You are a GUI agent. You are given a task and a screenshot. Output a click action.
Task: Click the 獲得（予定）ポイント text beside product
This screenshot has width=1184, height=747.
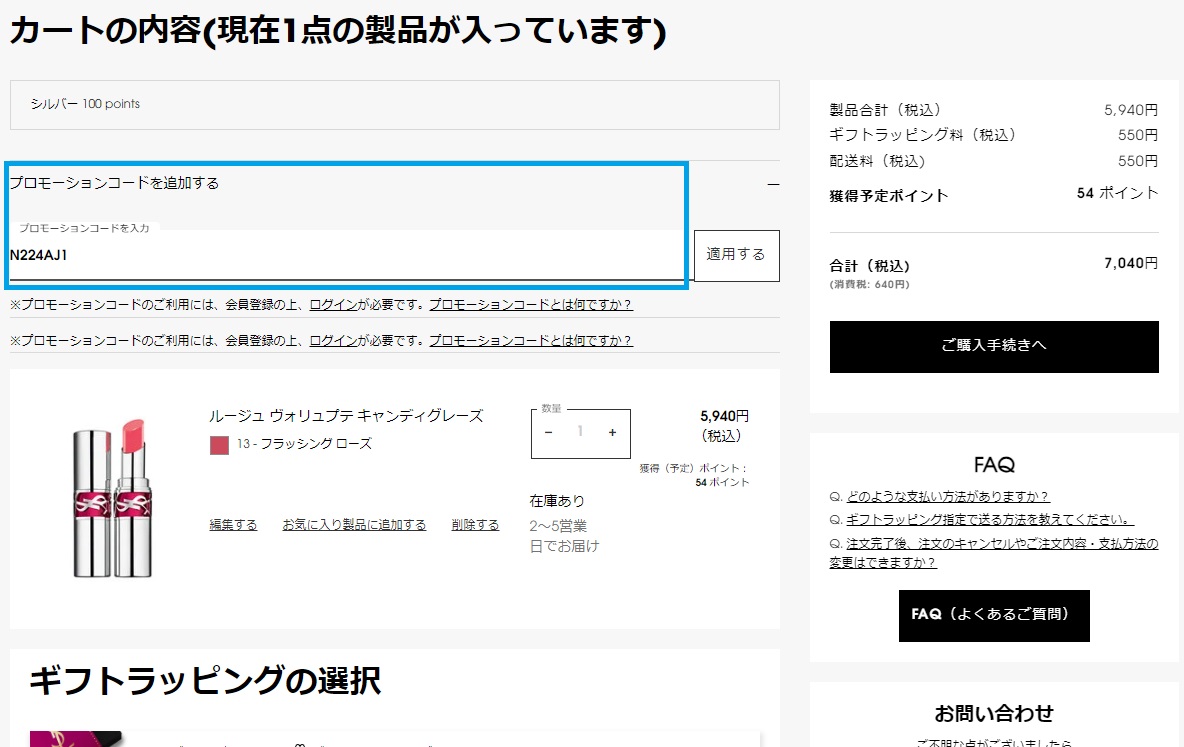tap(694, 475)
